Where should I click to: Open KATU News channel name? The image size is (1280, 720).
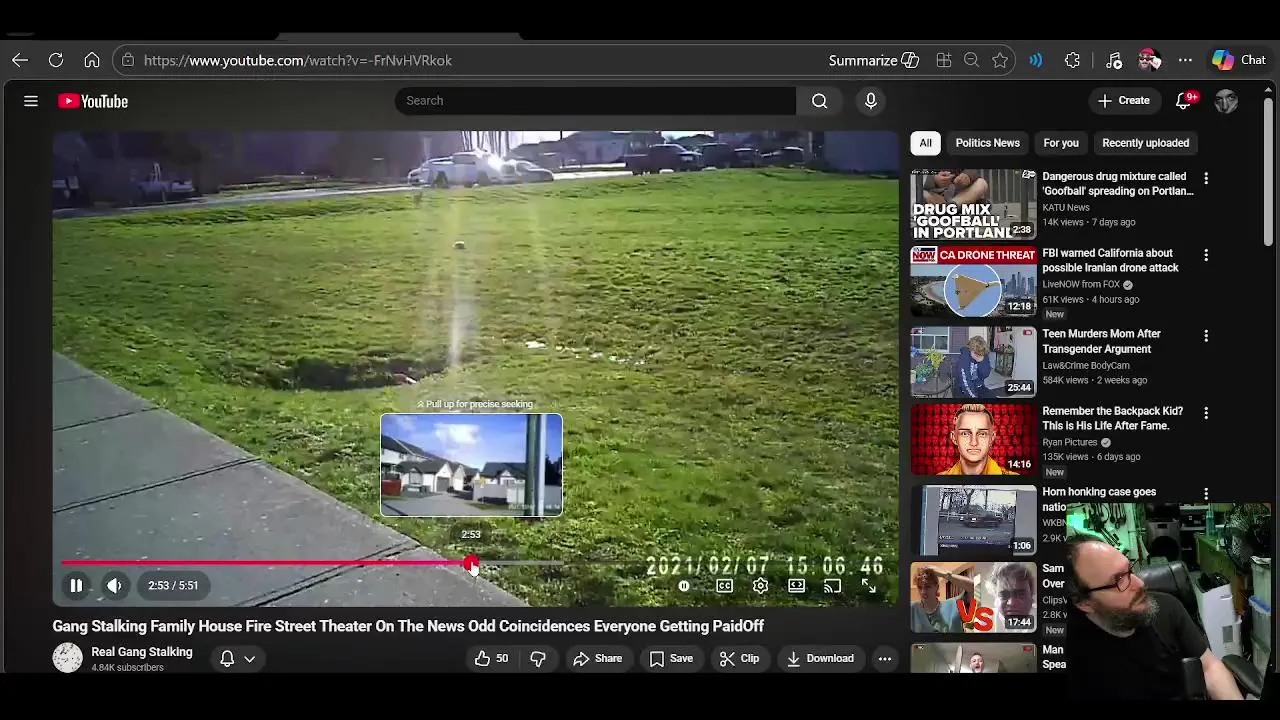1066,207
